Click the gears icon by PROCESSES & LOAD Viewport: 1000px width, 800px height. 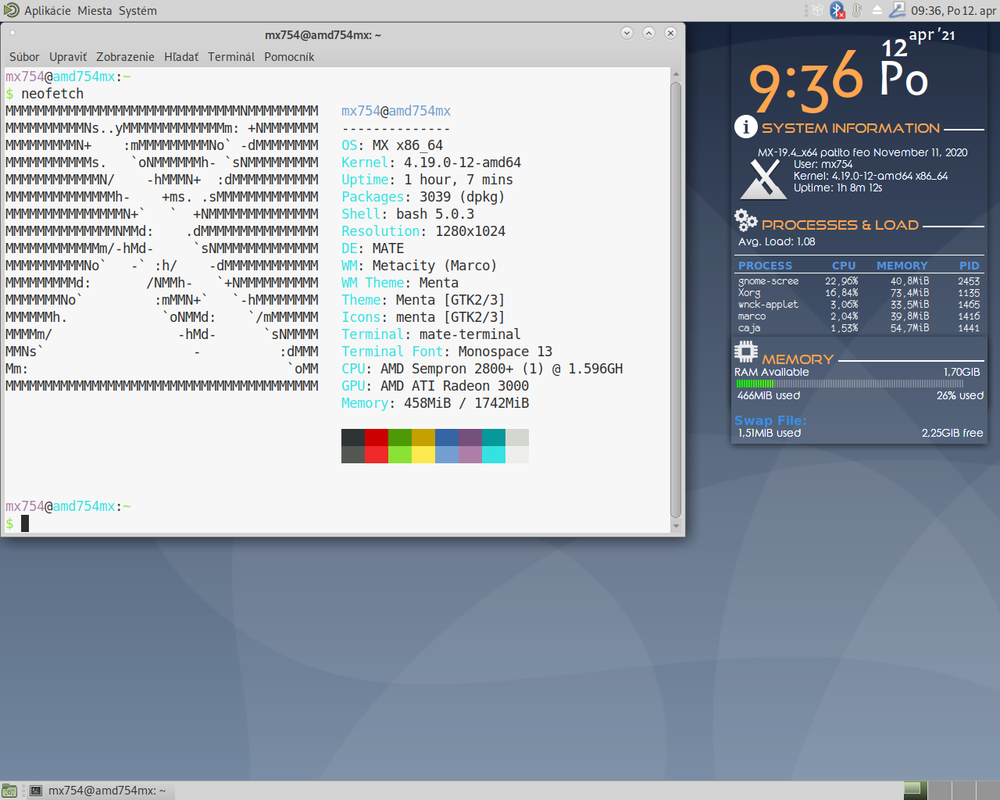[746, 221]
